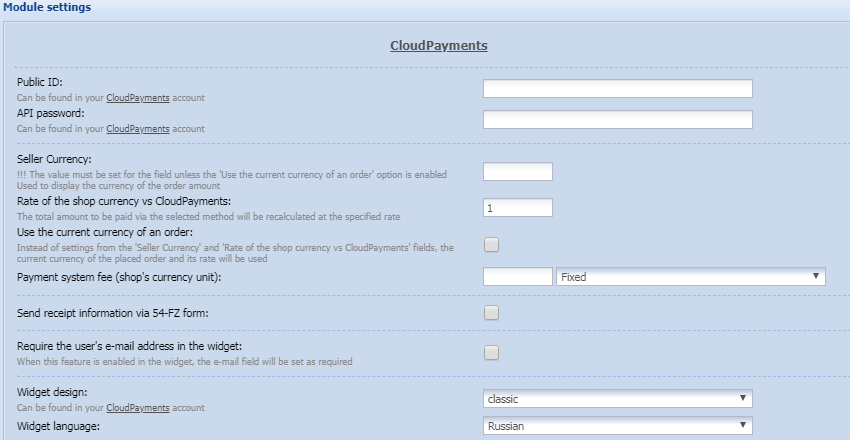Check 'Require the user's e-mail address' option
Image resolution: width=850 pixels, height=440 pixels.
pos(491,353)
